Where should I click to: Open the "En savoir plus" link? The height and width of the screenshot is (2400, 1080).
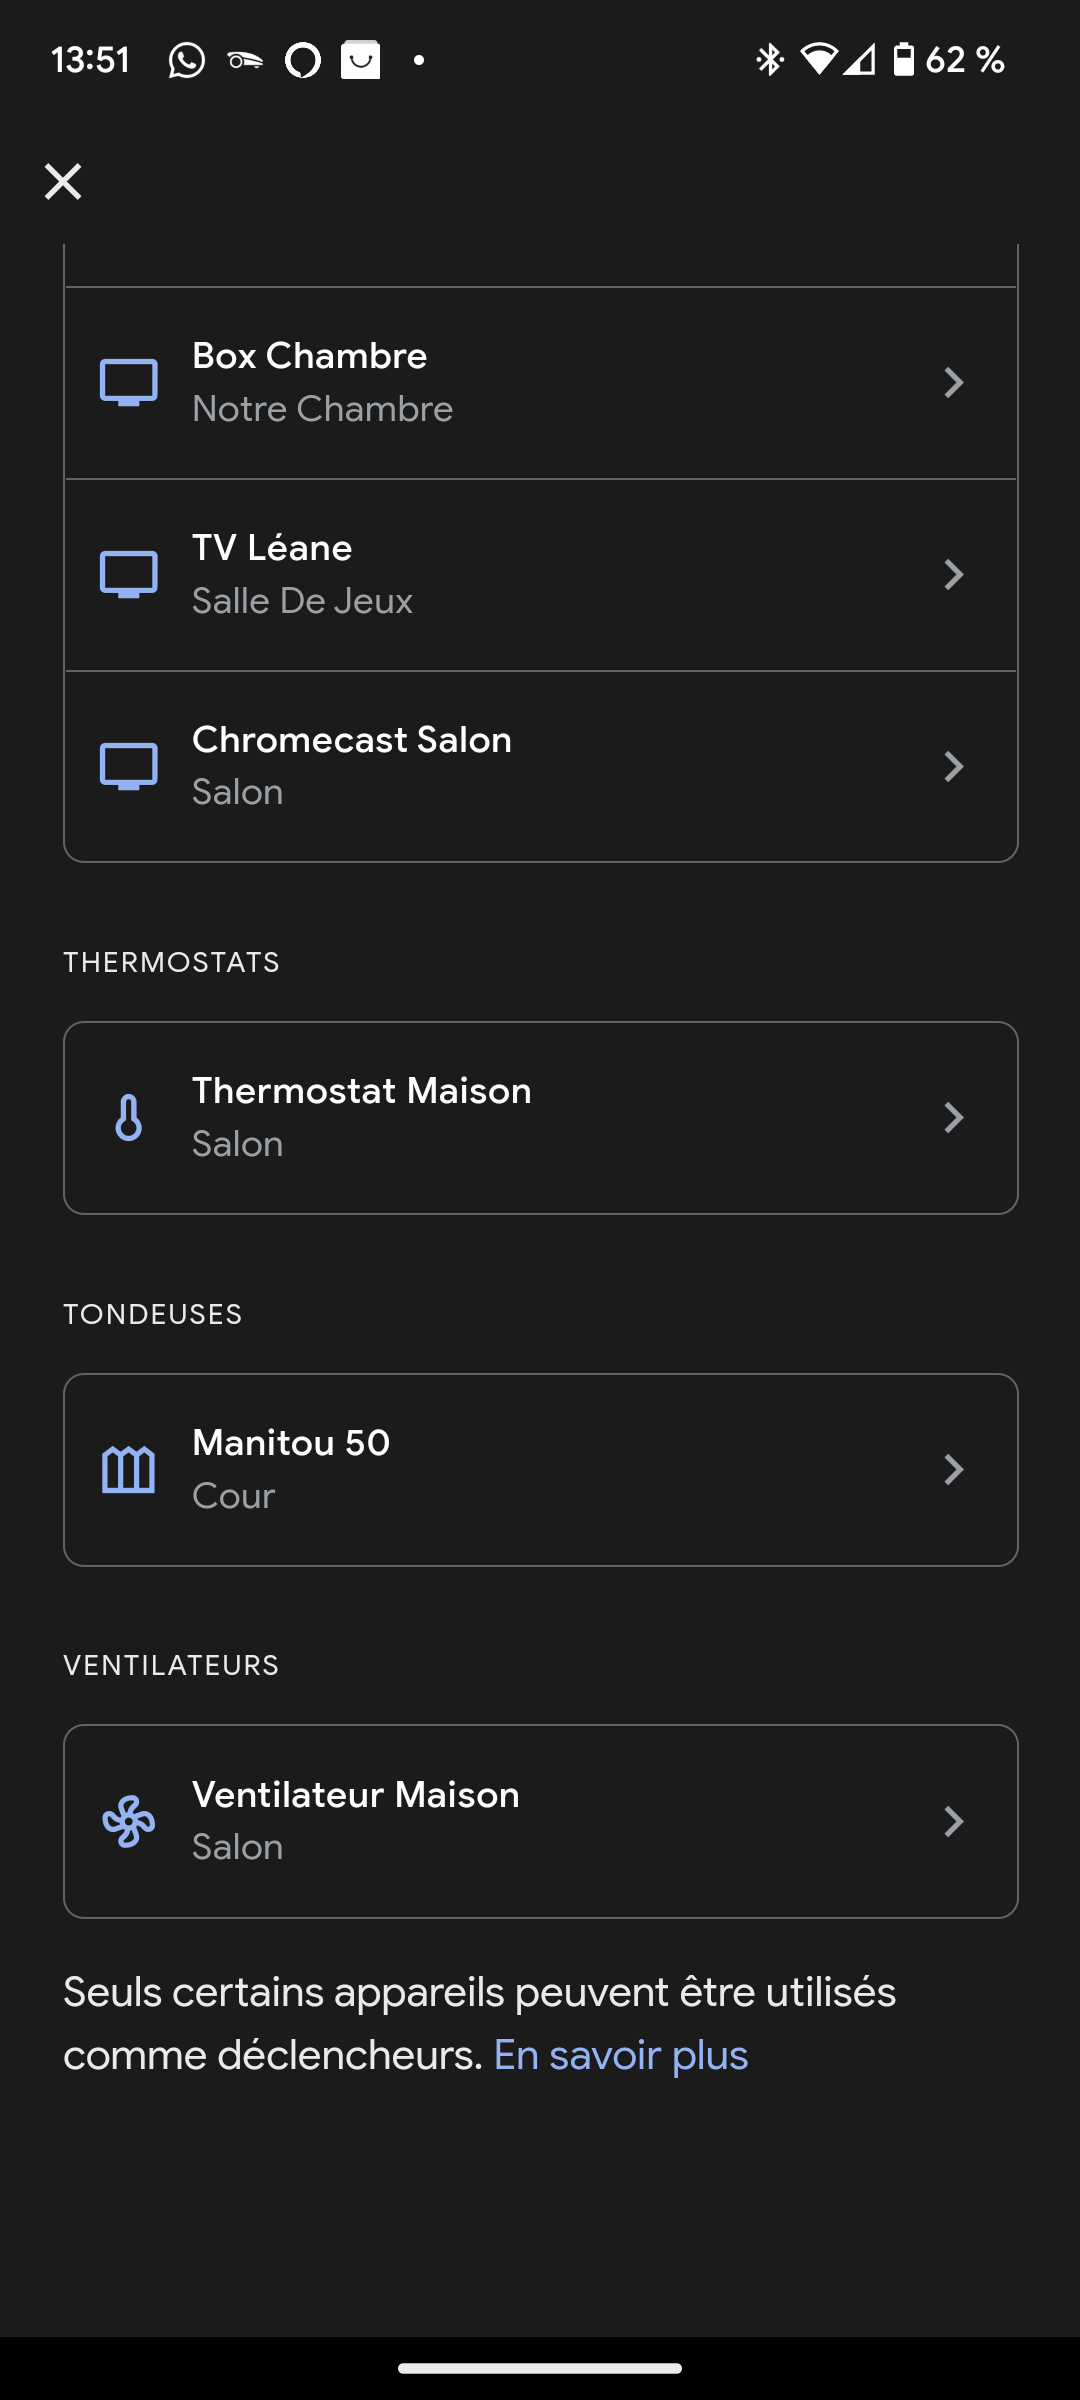(x=621, y=2056)
